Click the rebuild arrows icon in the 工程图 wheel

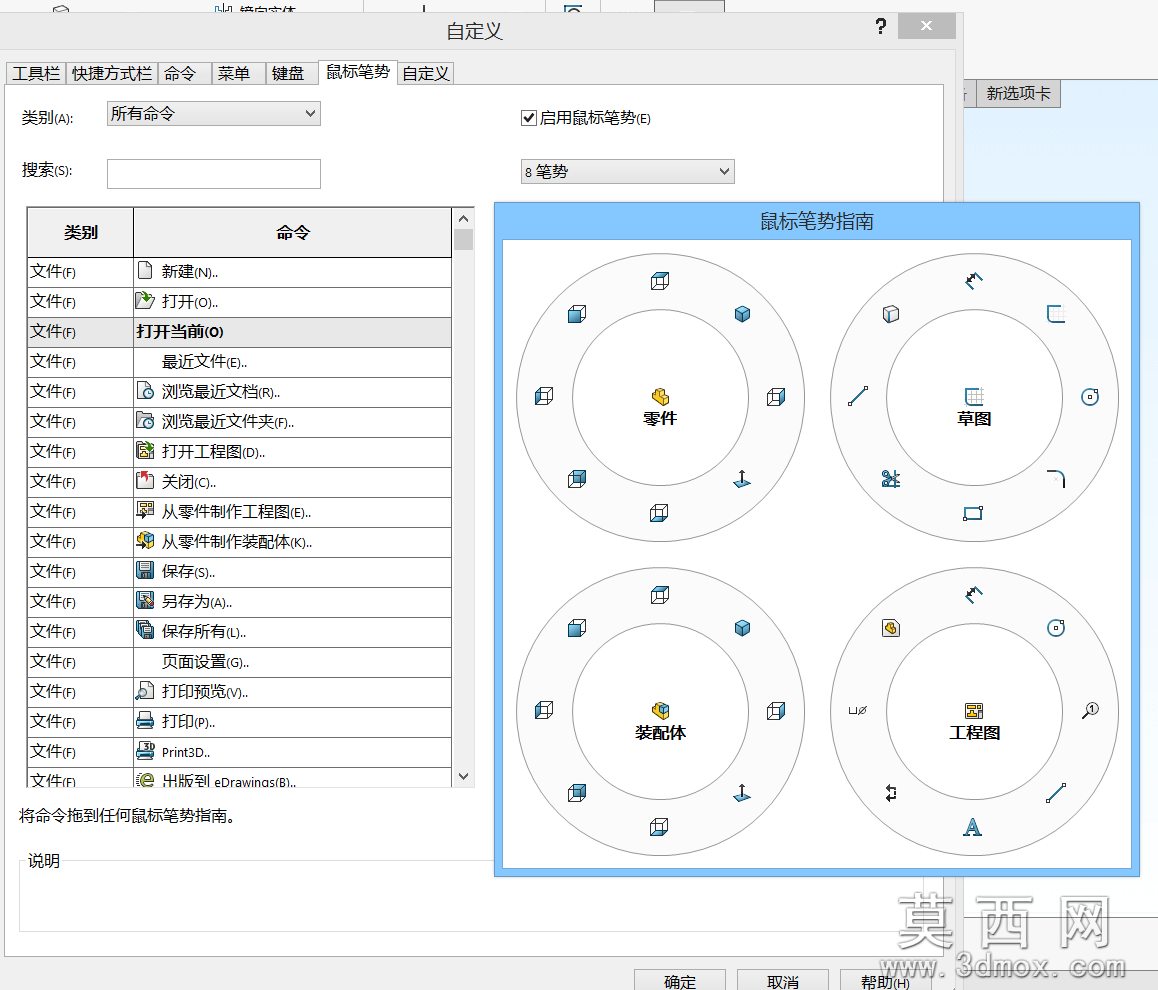(891, 793)
